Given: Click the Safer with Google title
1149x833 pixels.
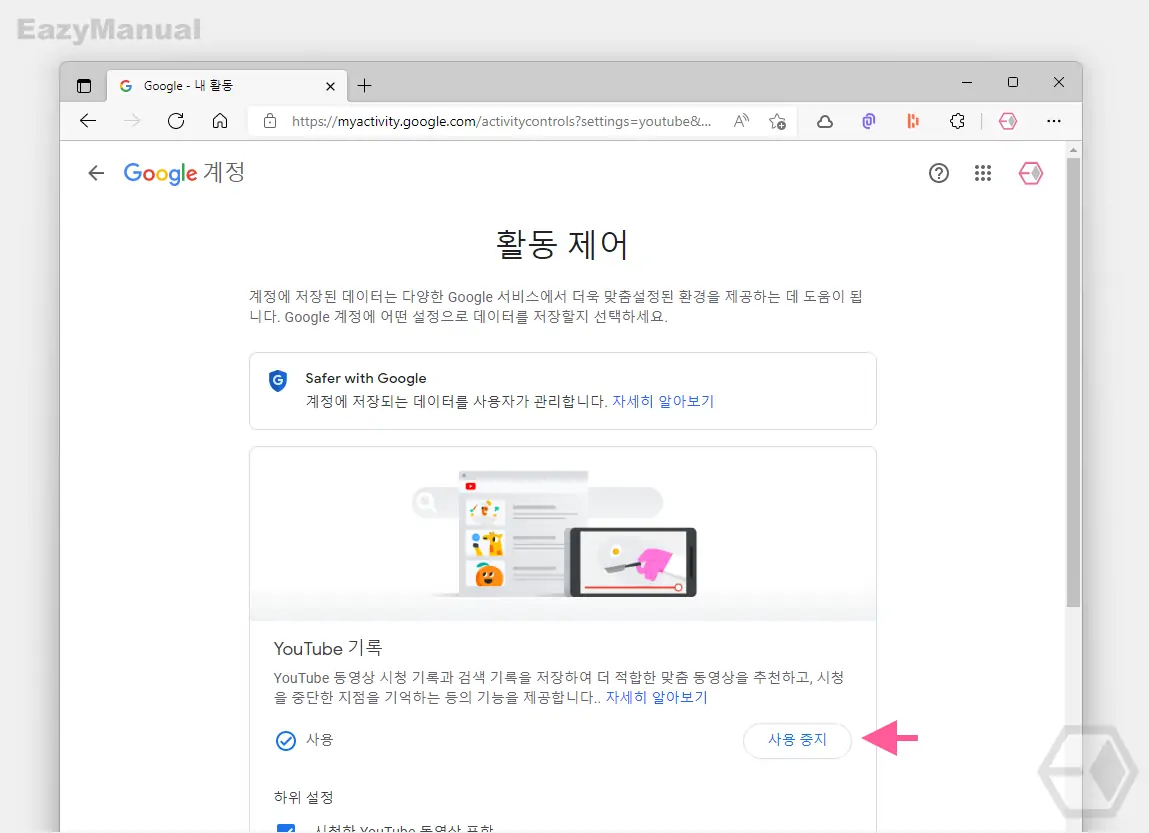Looking at the screenshot, I should [366, 378].
